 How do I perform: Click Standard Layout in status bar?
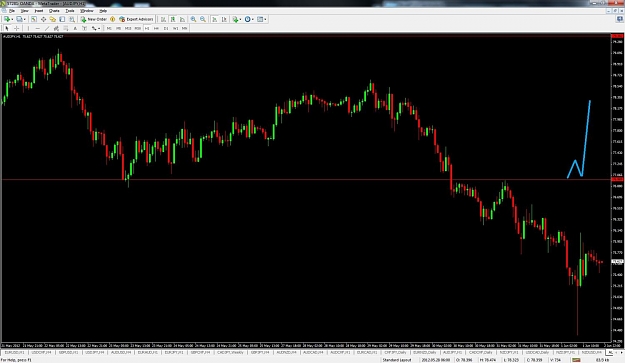[397, 360]
